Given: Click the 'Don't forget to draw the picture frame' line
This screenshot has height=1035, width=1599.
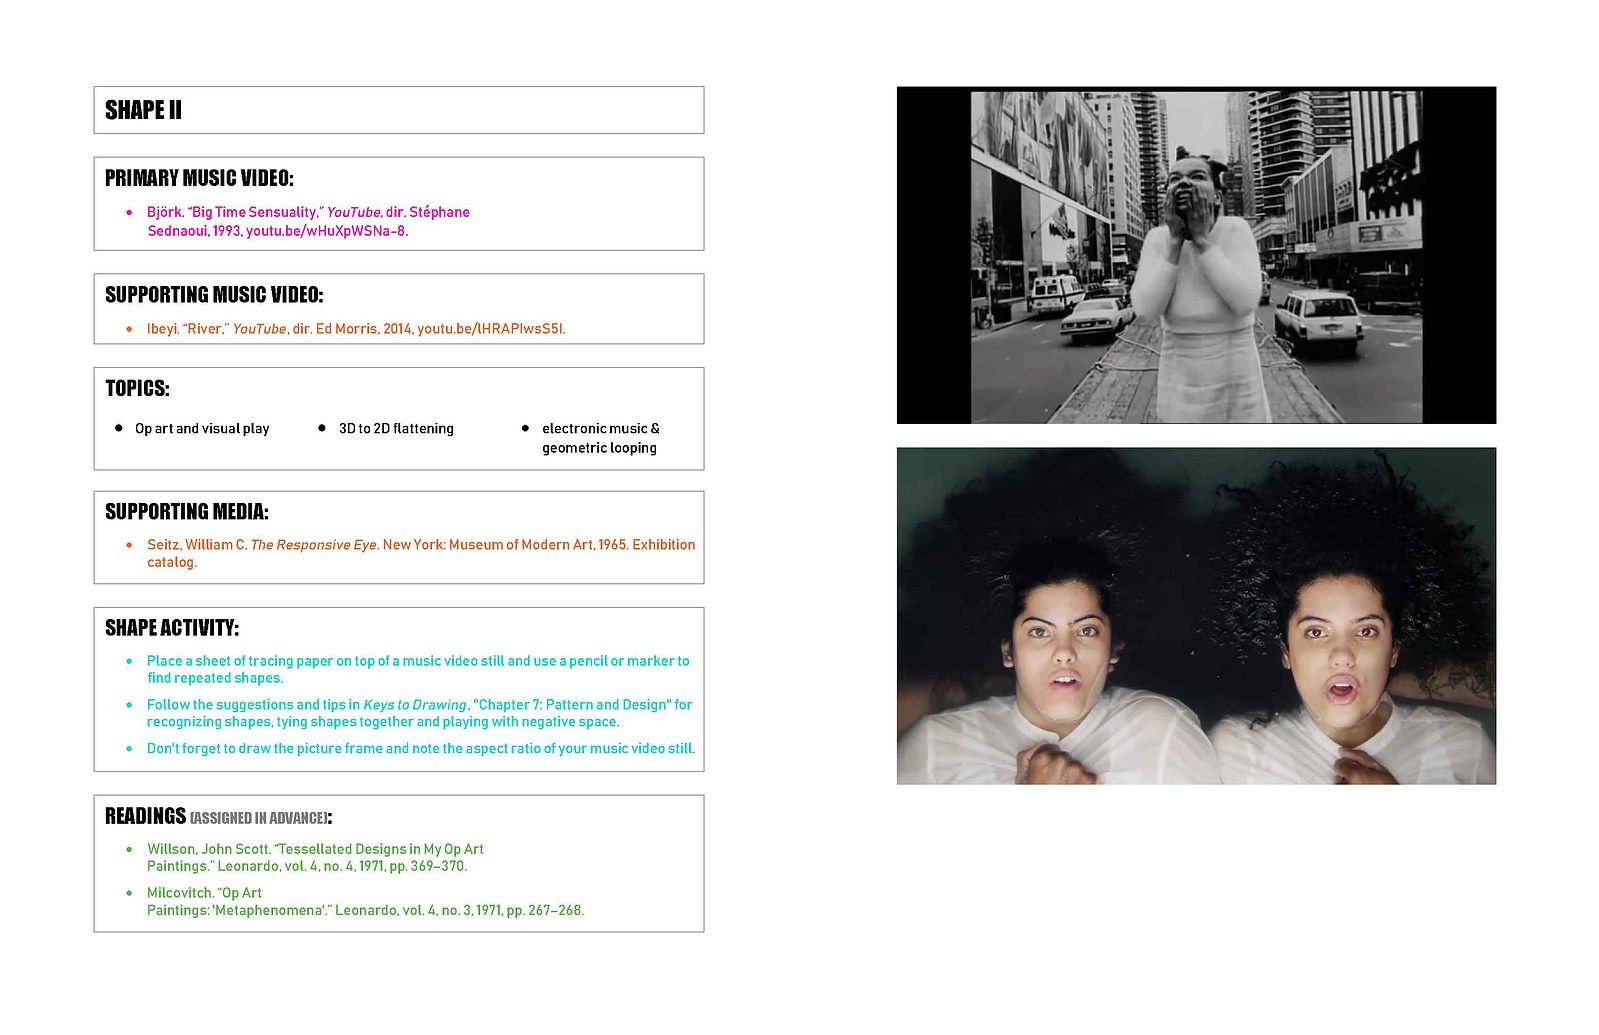Looking at the screenshot, I should click(x=421, y=749).
